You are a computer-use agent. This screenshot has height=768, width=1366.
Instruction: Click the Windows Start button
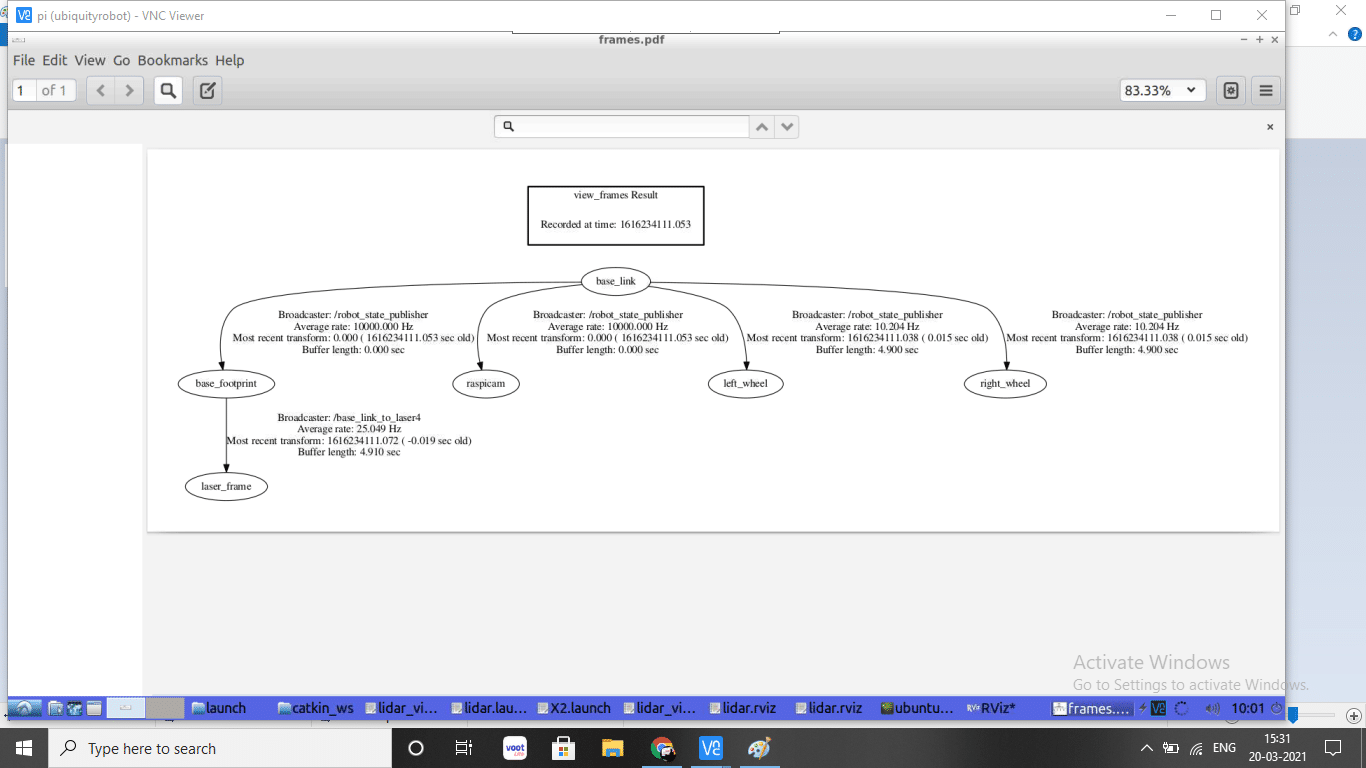pos(23,748)
